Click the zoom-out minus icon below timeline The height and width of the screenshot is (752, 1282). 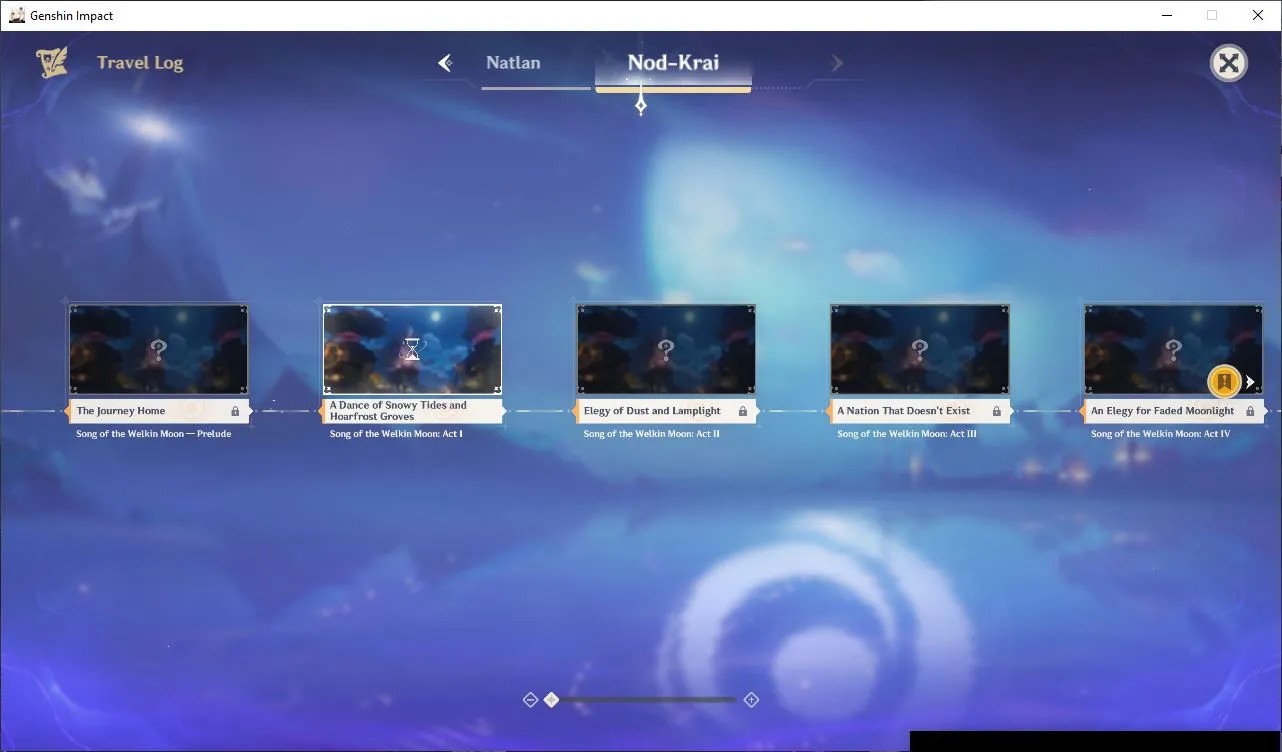530,700
